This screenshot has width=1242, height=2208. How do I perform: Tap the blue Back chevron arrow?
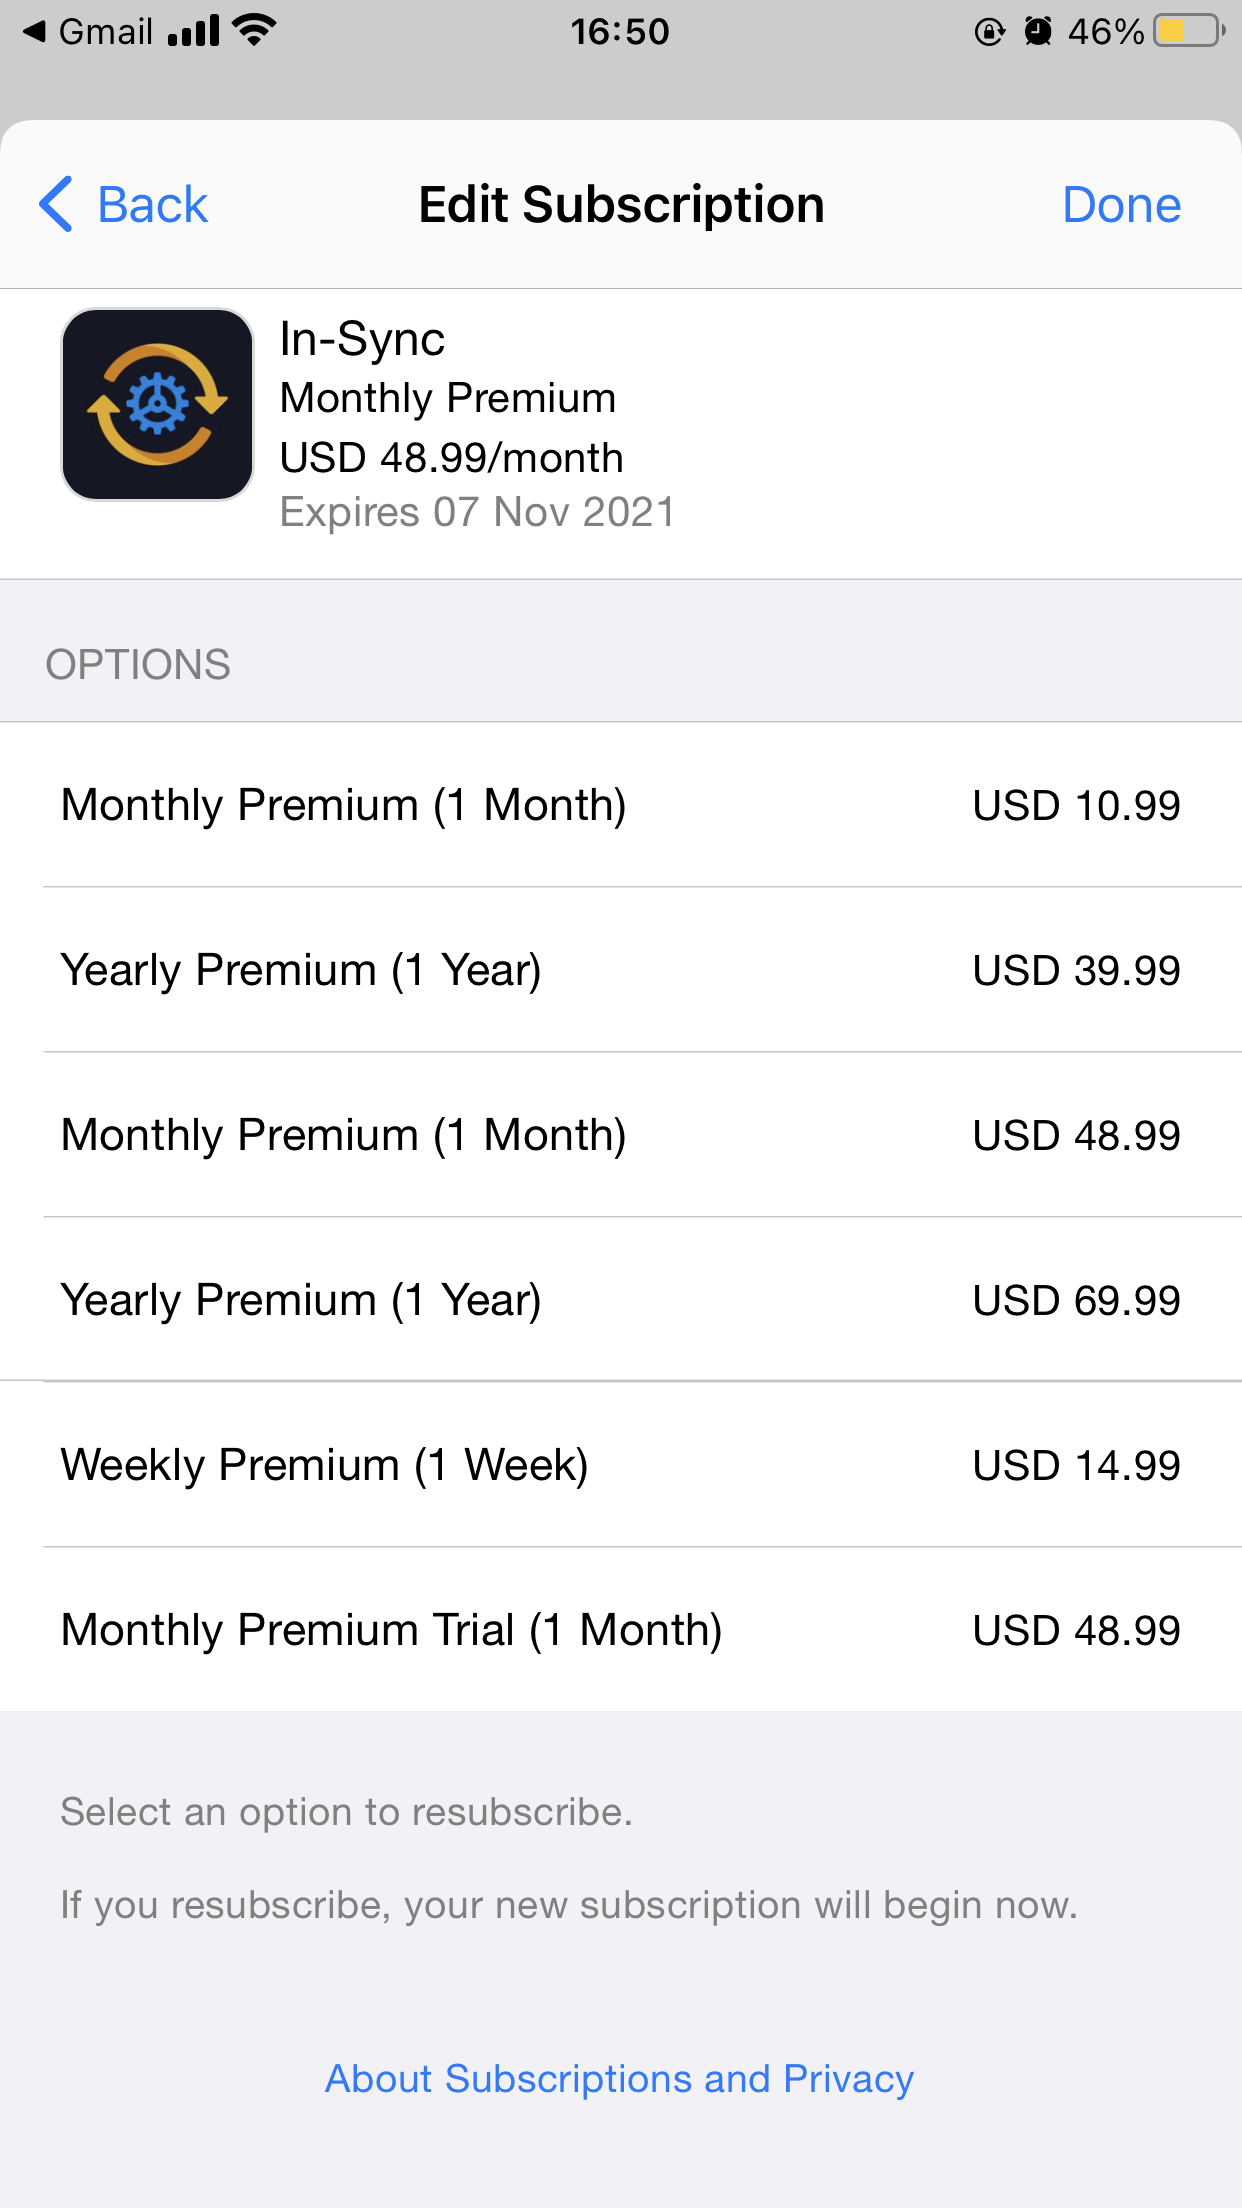[56, 204]
